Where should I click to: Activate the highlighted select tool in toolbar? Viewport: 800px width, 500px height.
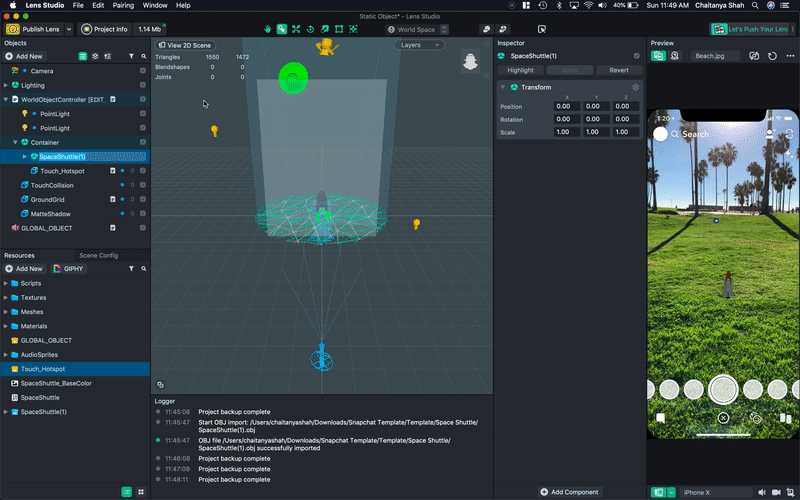click(x=282, y=29)
